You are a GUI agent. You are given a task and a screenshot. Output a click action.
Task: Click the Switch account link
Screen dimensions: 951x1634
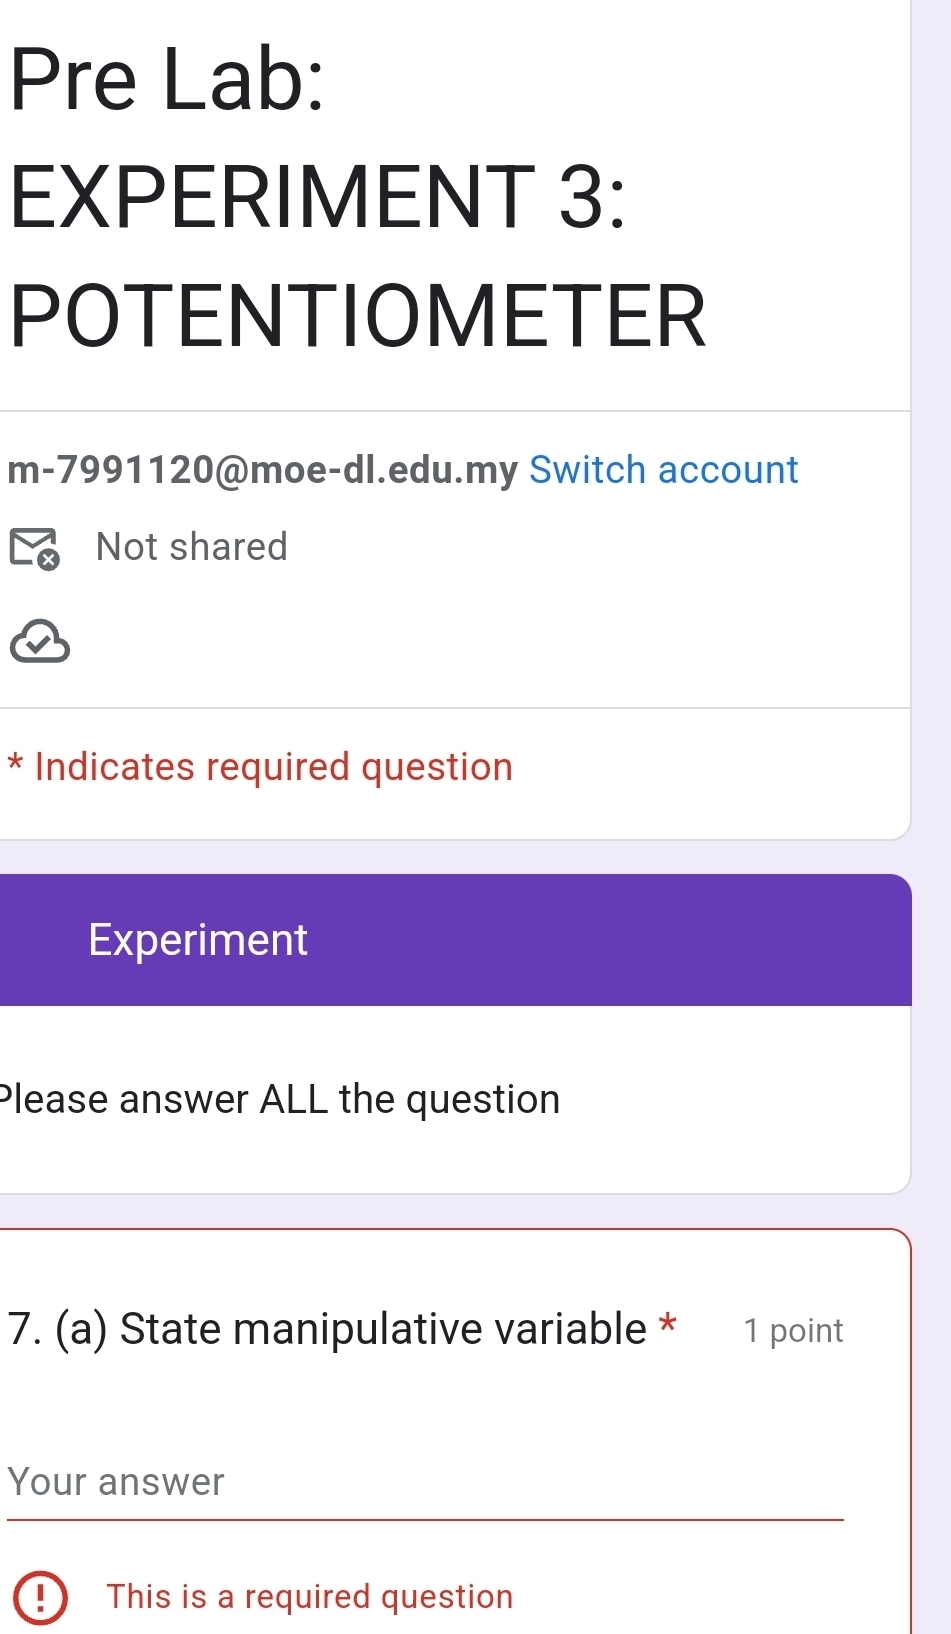[663, 470]
